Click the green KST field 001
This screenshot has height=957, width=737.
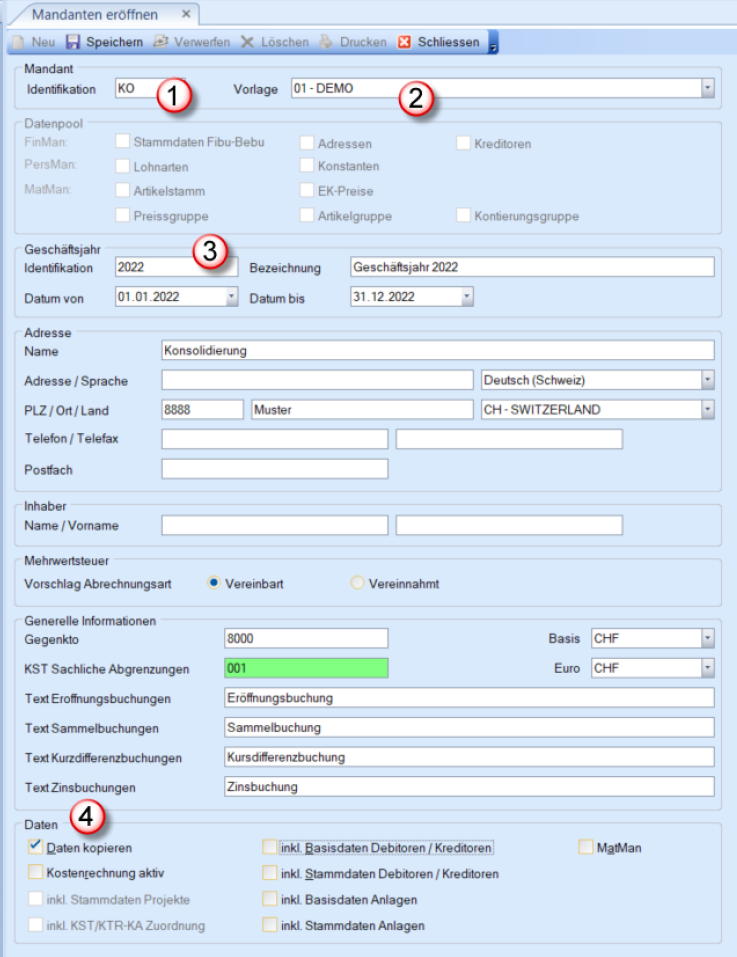(306, 668)
